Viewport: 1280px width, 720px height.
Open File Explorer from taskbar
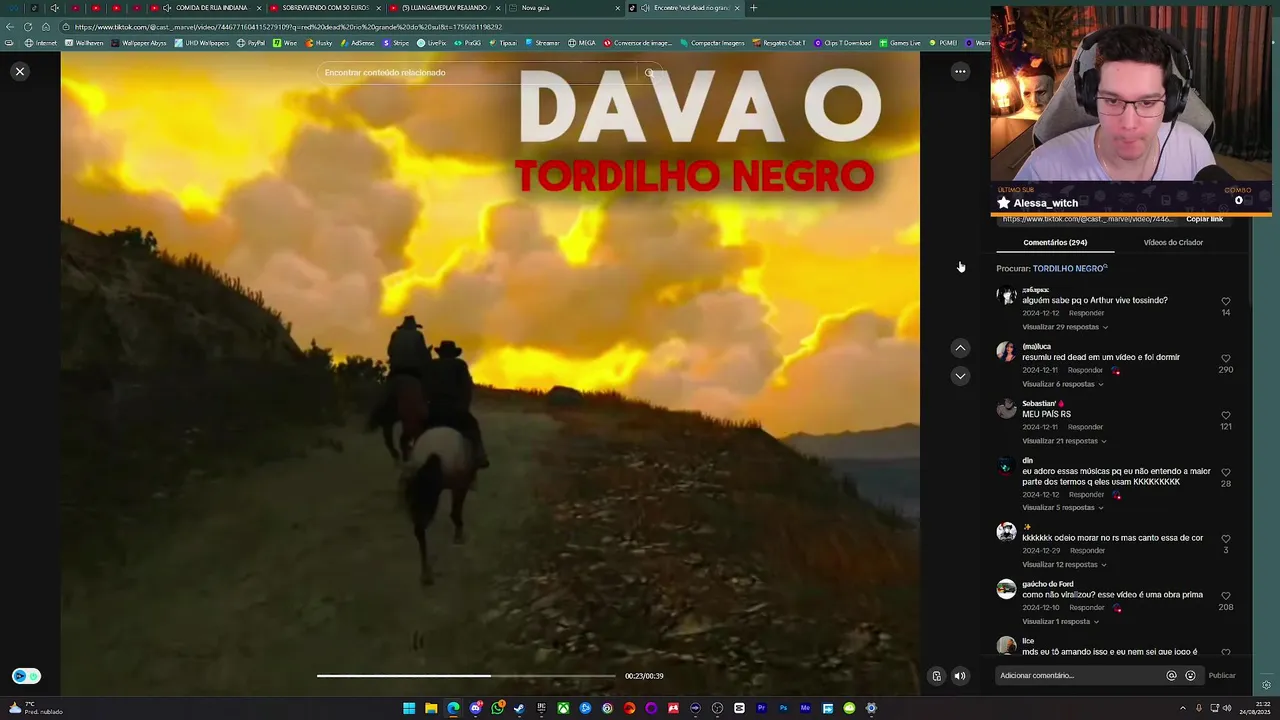pos(431,708)
